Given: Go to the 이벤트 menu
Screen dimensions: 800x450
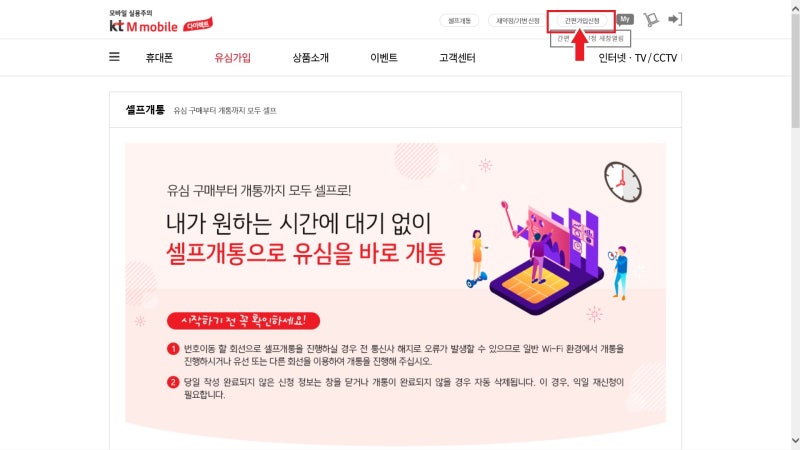Looking at the screenshot, I should point(384,58).
